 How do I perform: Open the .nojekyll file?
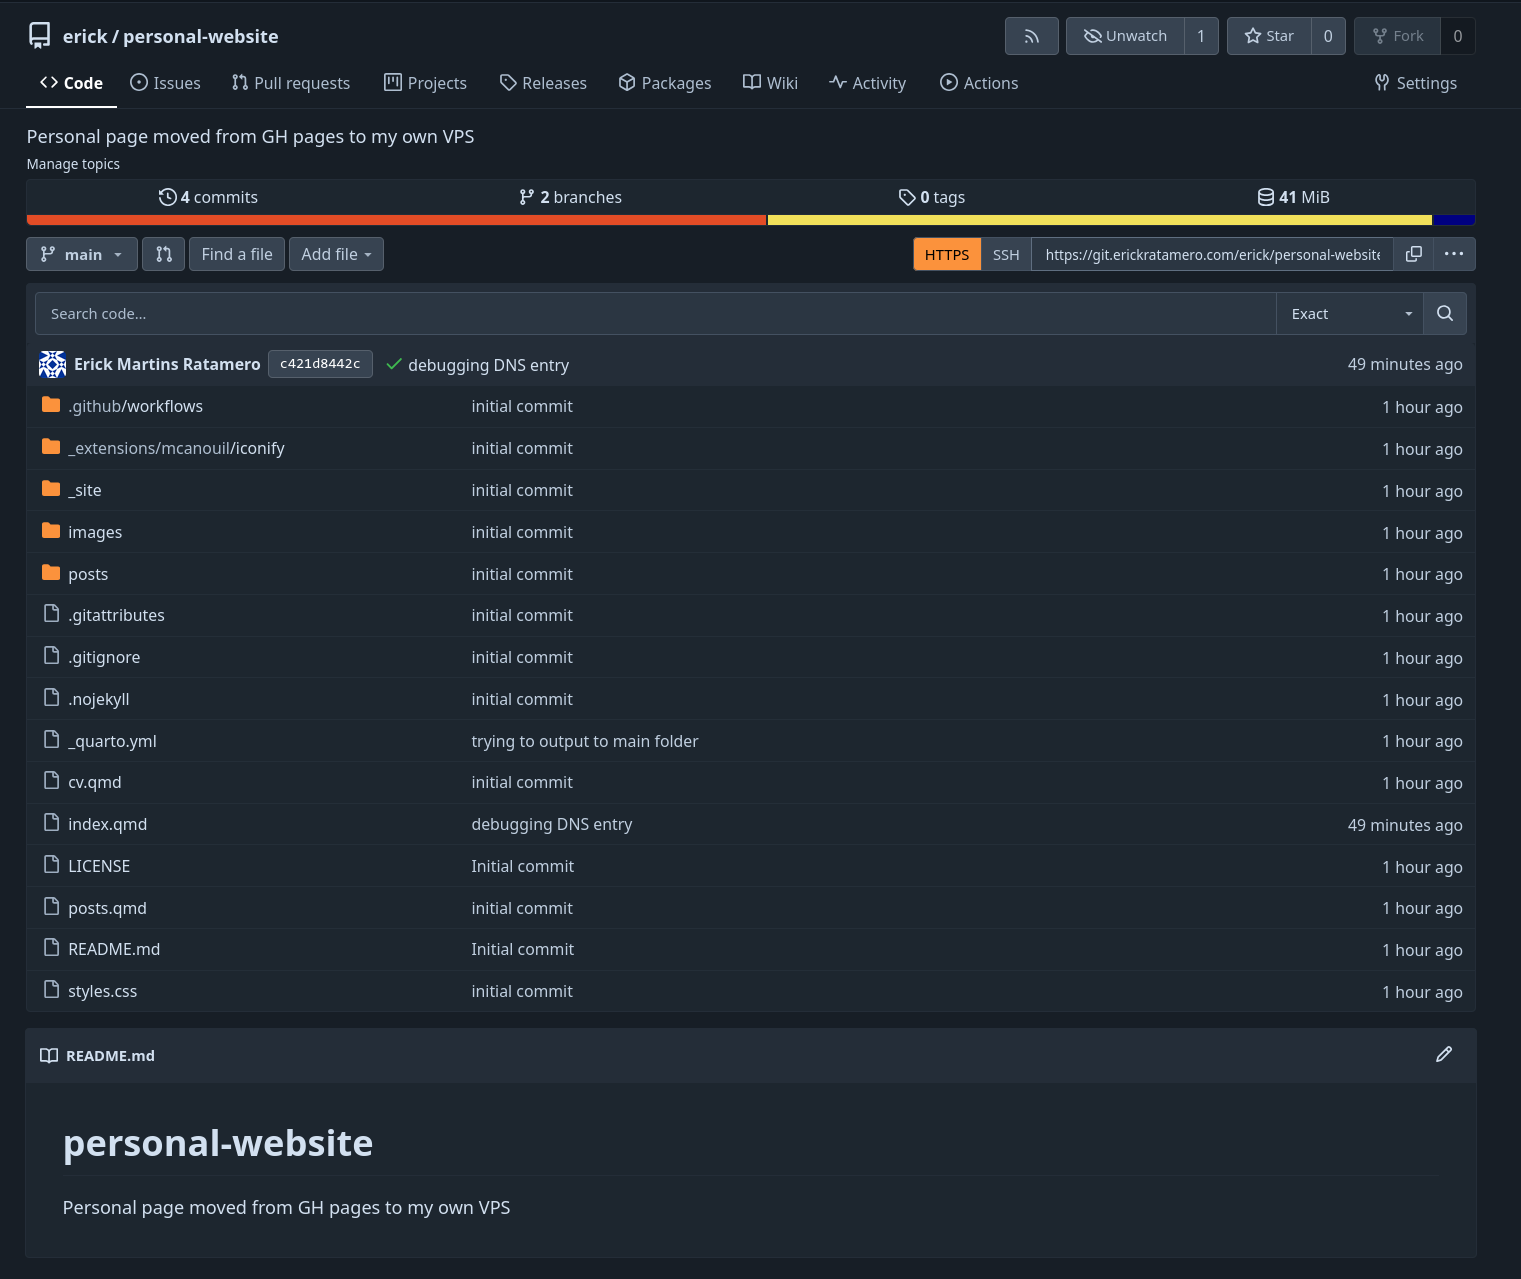tap(99, 699)
